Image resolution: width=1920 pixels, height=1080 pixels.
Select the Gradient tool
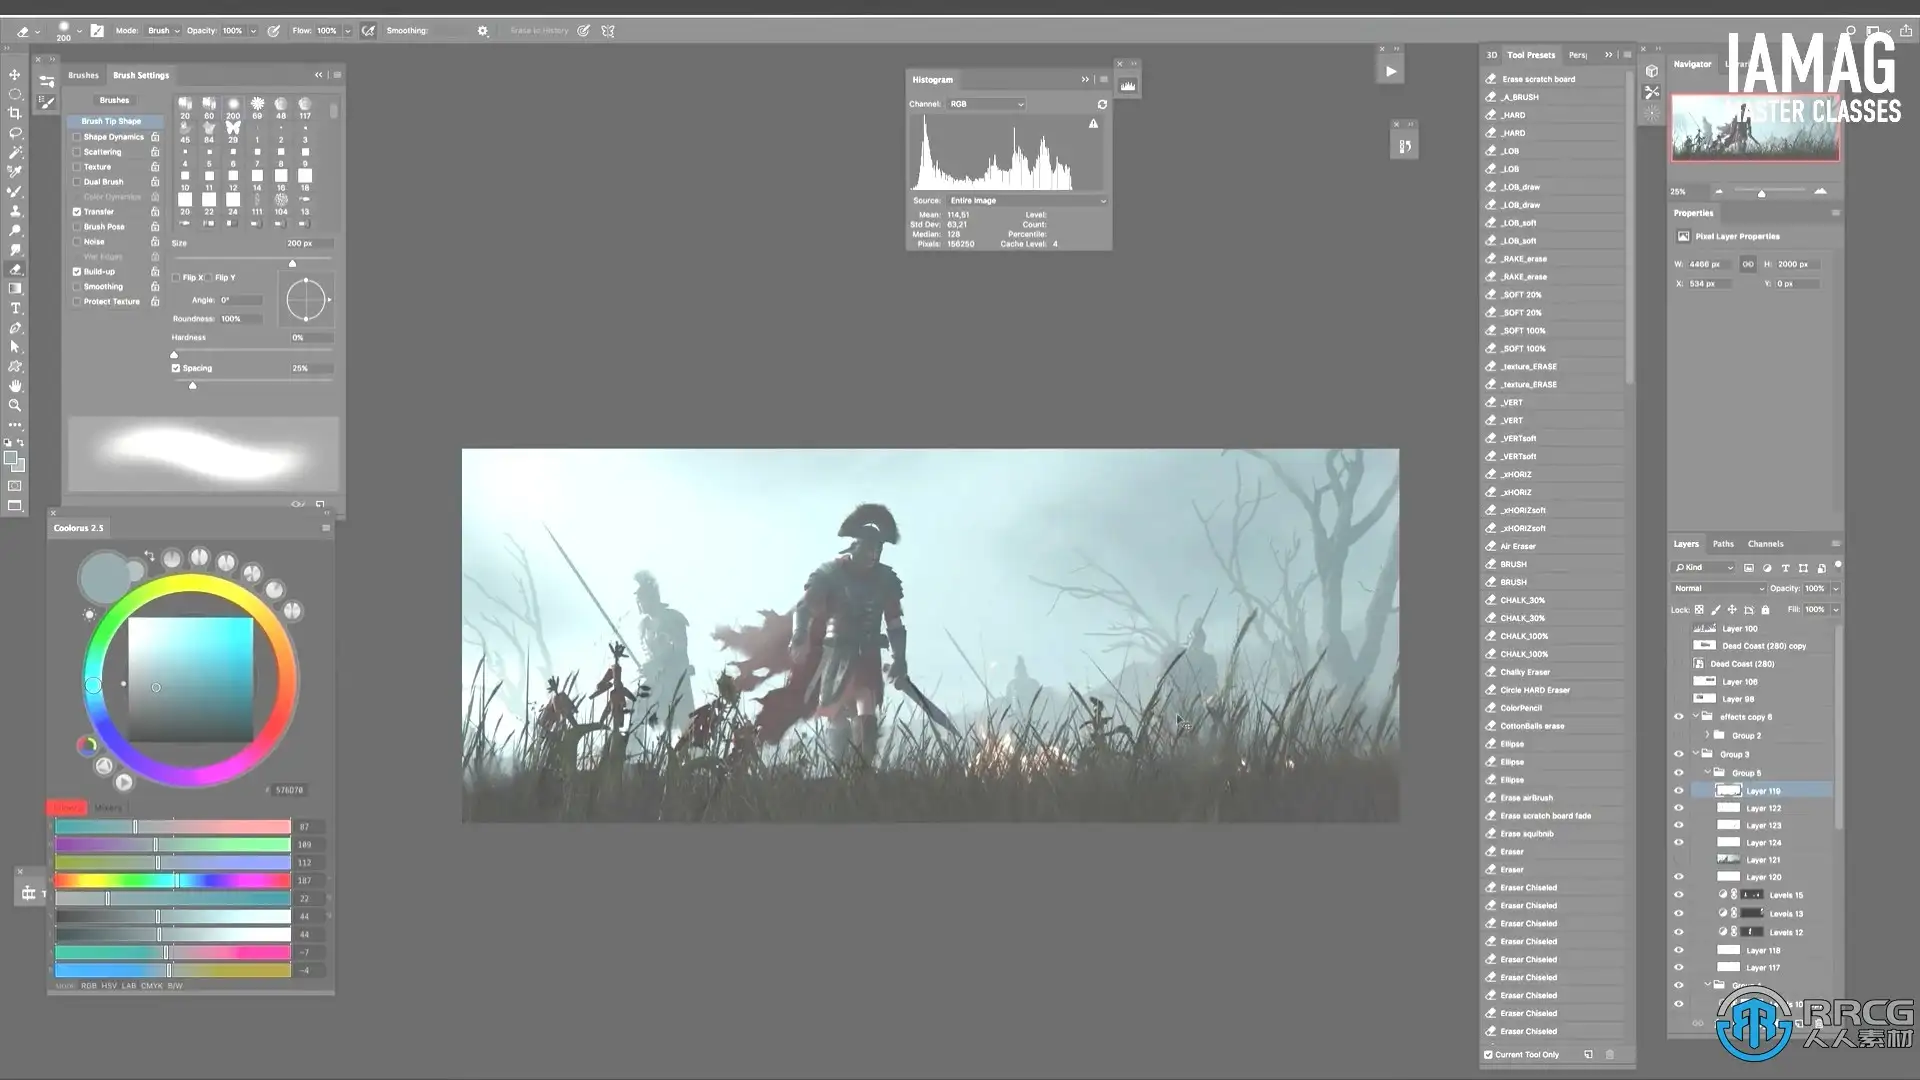pos(15,289)
